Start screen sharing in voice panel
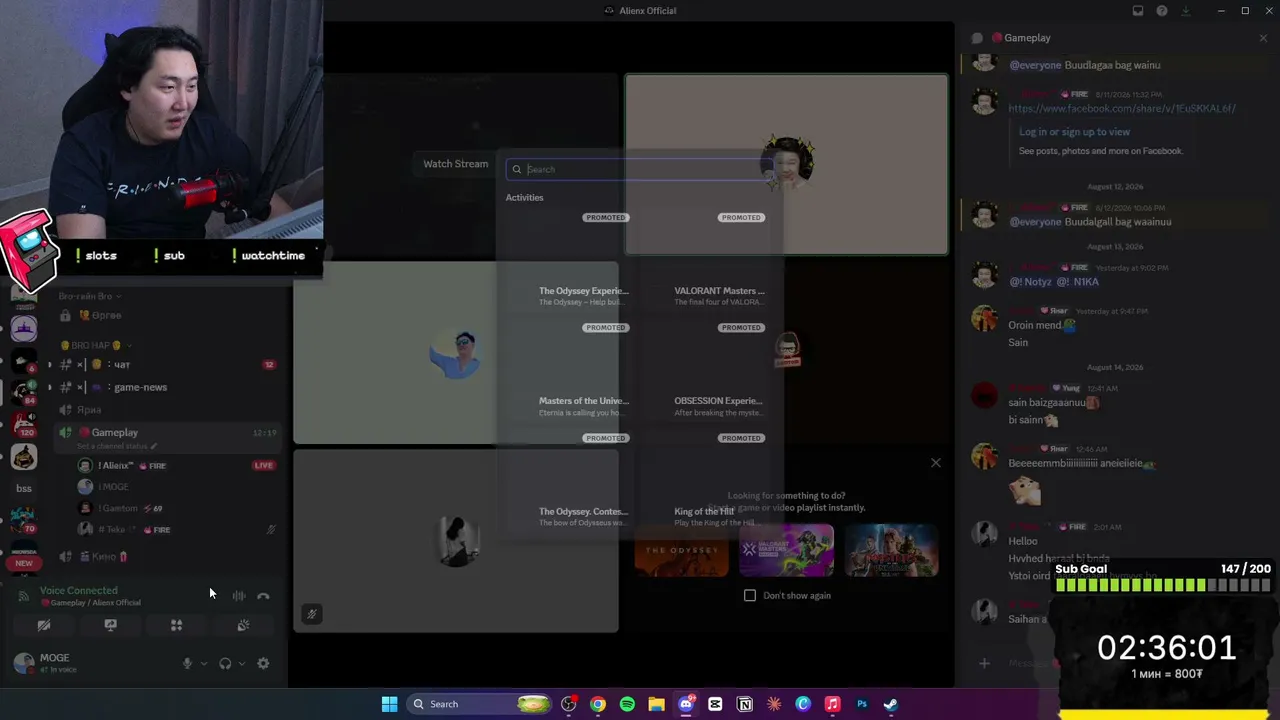Viewport: 1280px width, 720px height. click(110, 625)
